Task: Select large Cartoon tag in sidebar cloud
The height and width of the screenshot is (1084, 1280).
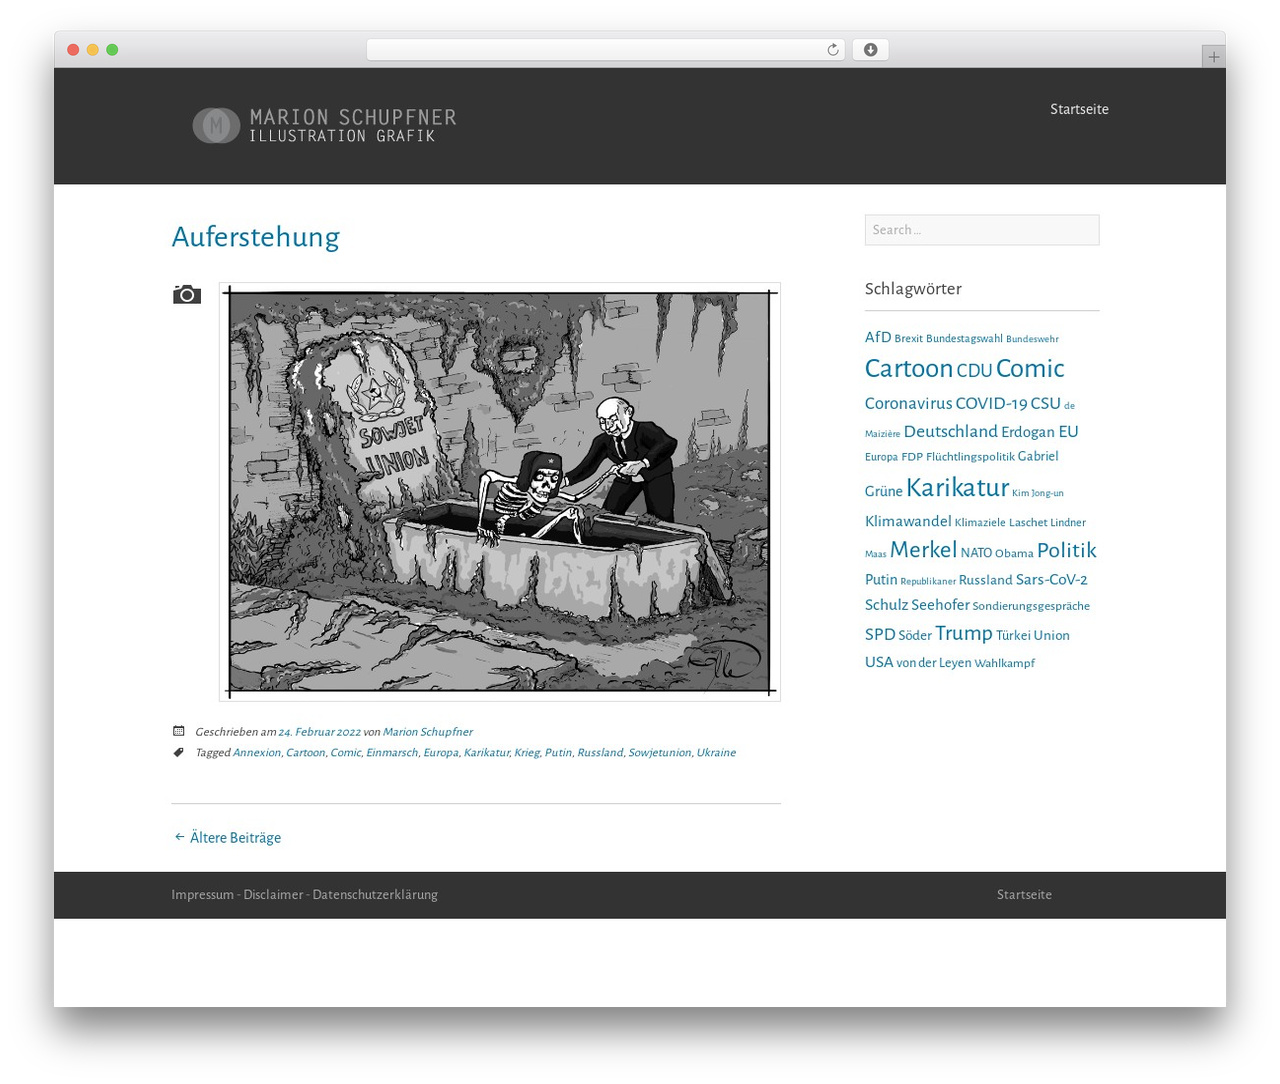Action: pyautogui.click(x=909, y=368)
